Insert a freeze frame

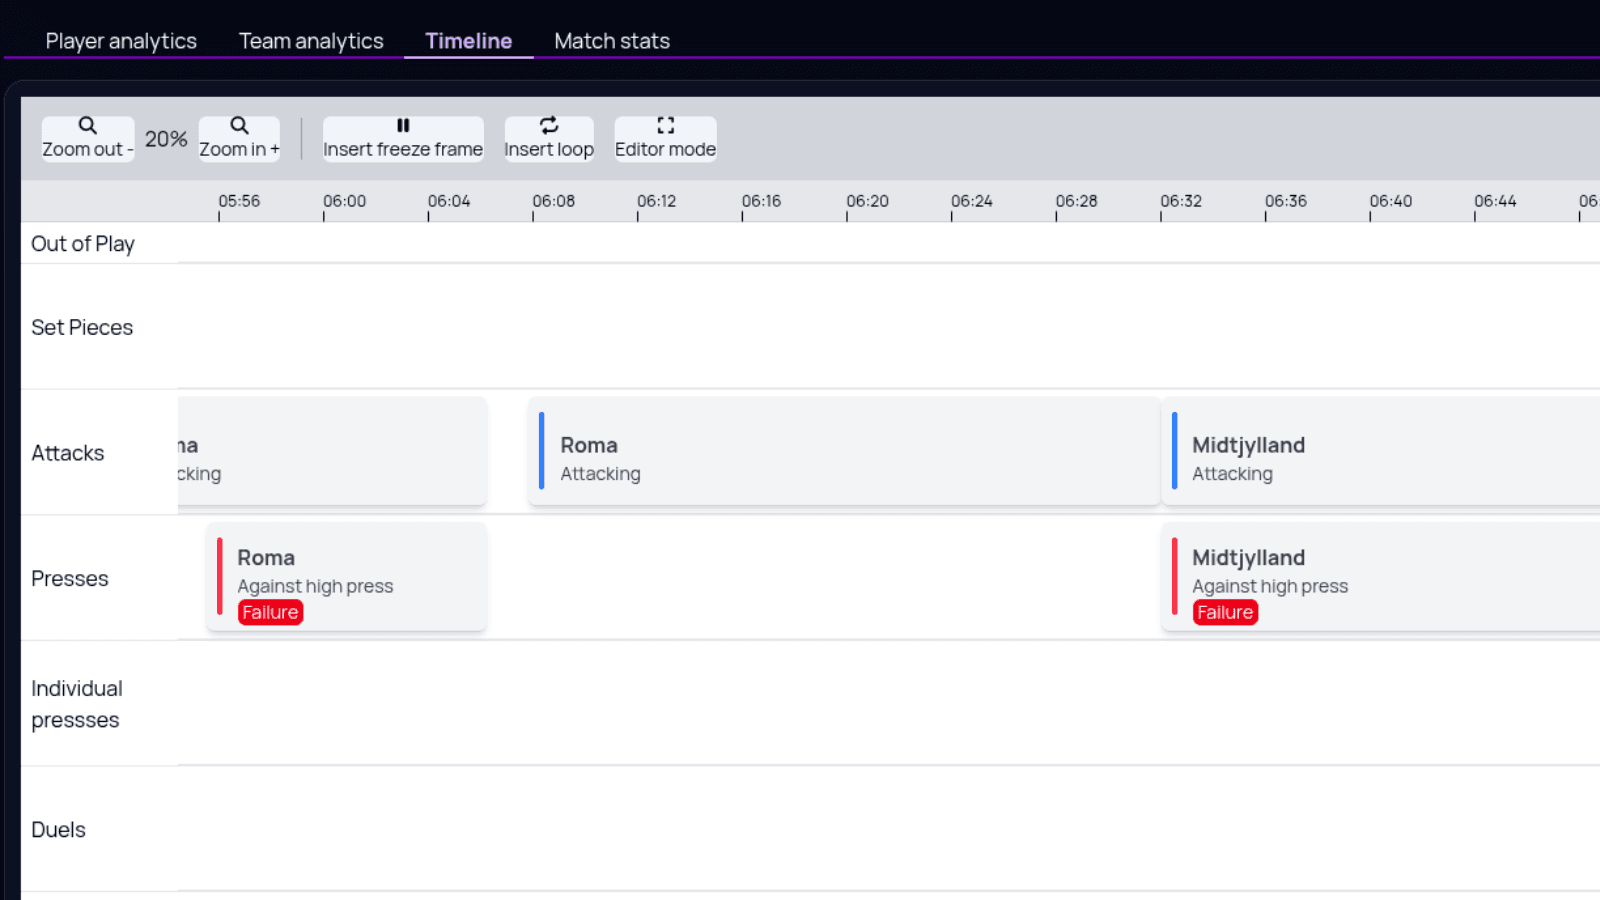pyautogui.click(x=402, y=139)
